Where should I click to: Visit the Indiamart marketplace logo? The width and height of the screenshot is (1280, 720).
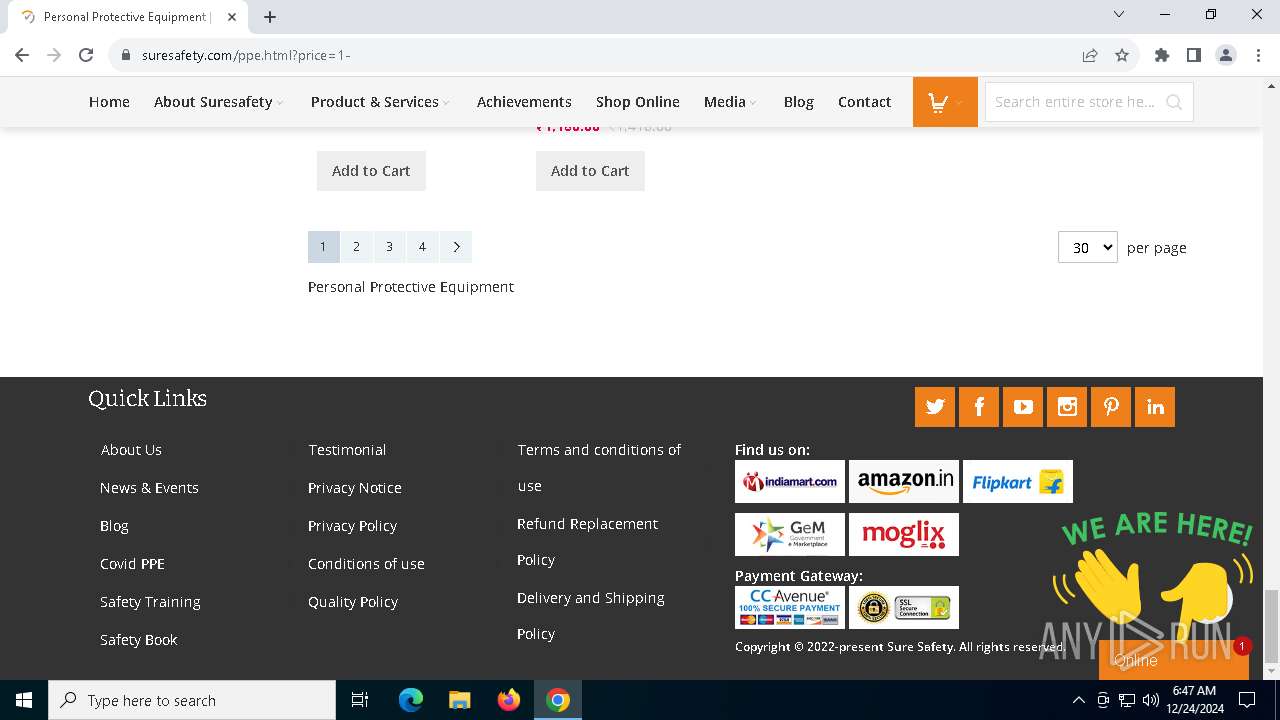(790, 481)
